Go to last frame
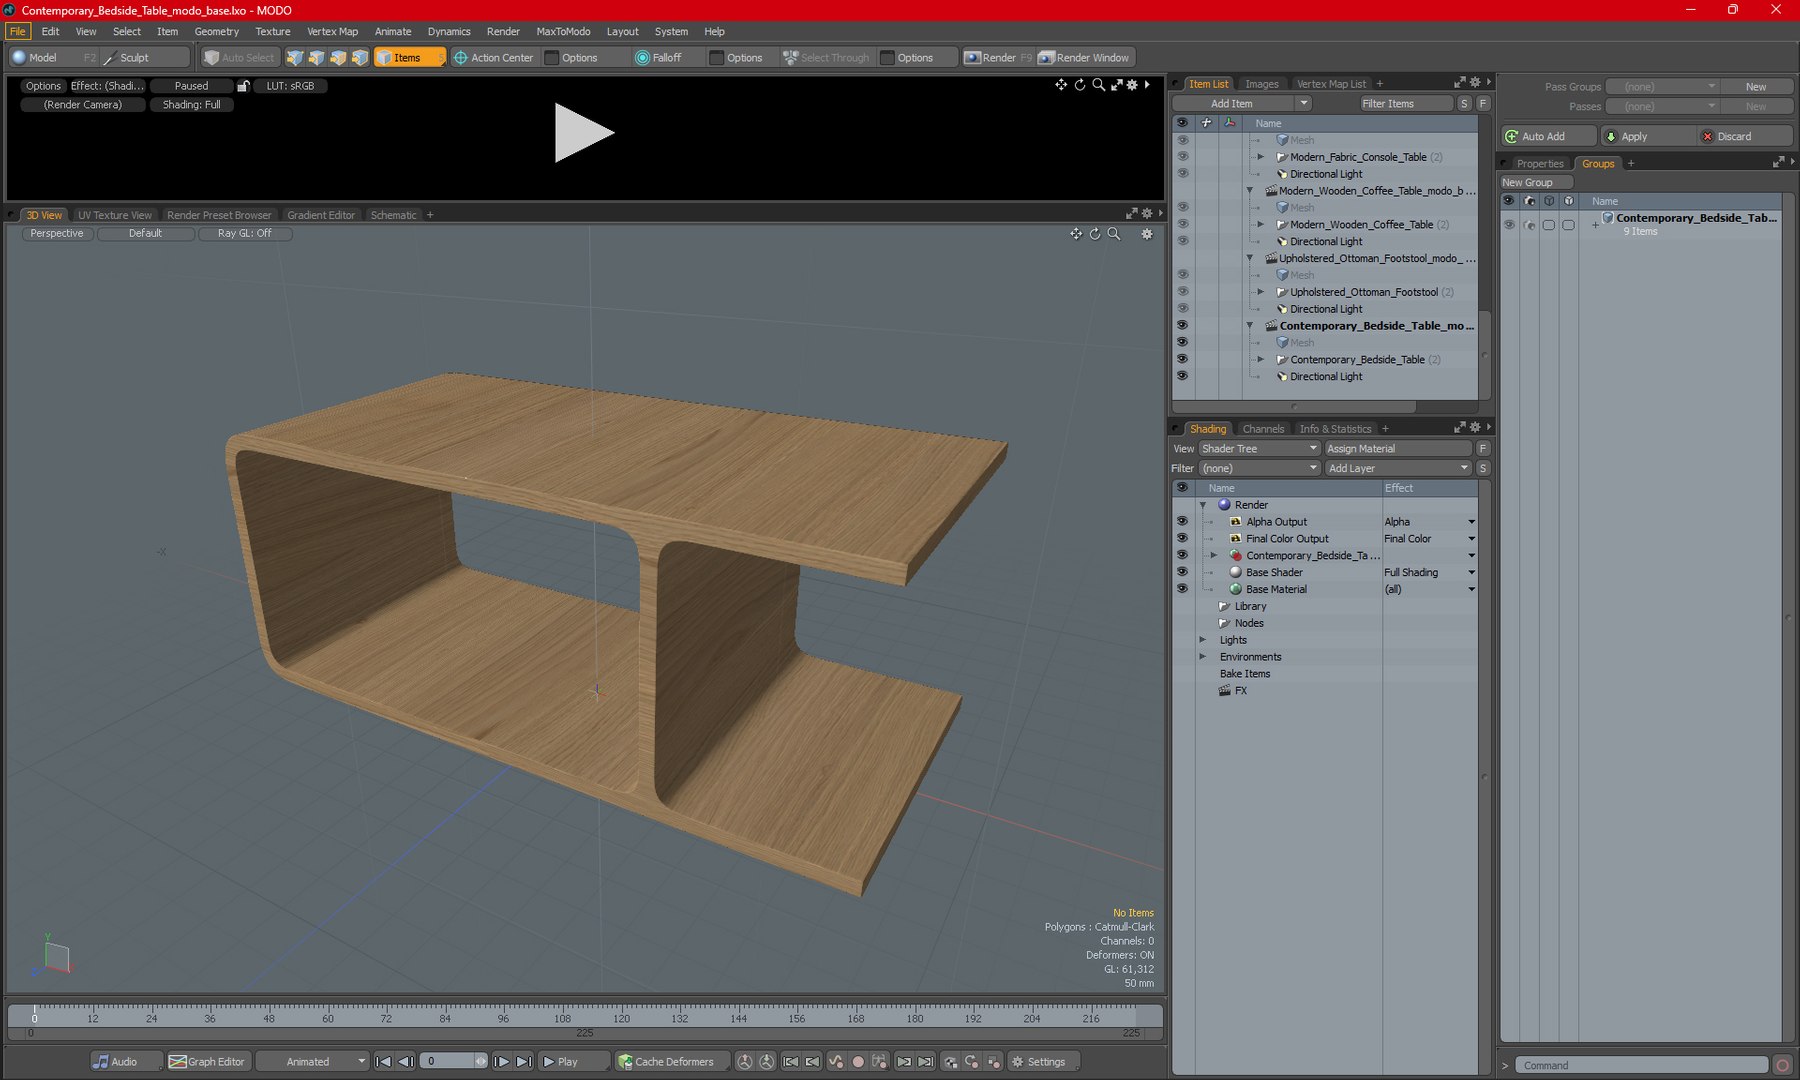Screen dimensions: 1800x1080 pos(524,1061)
